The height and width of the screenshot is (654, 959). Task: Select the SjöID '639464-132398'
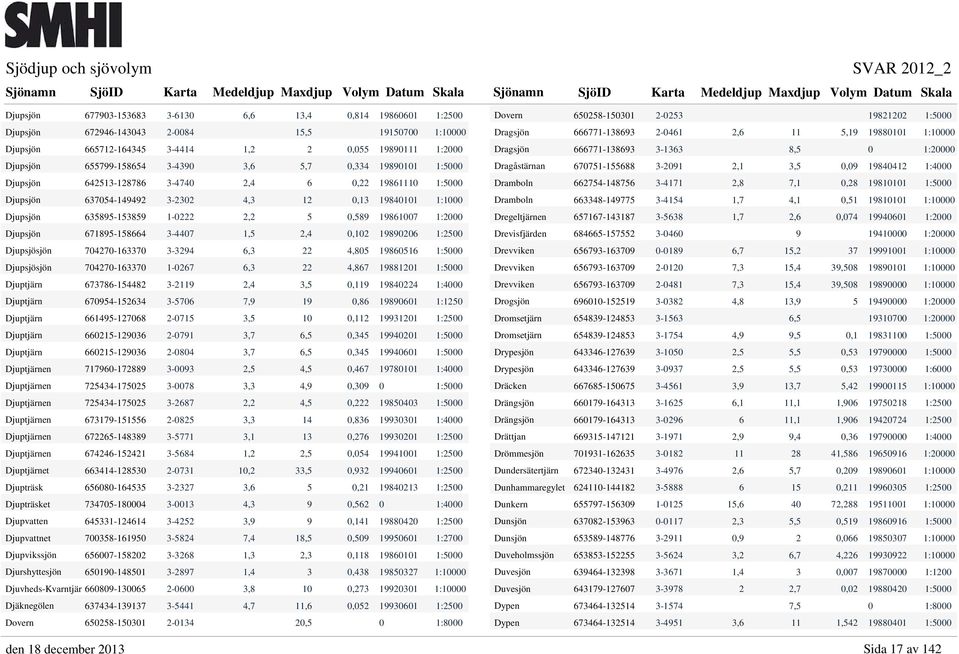pos(604,572)
